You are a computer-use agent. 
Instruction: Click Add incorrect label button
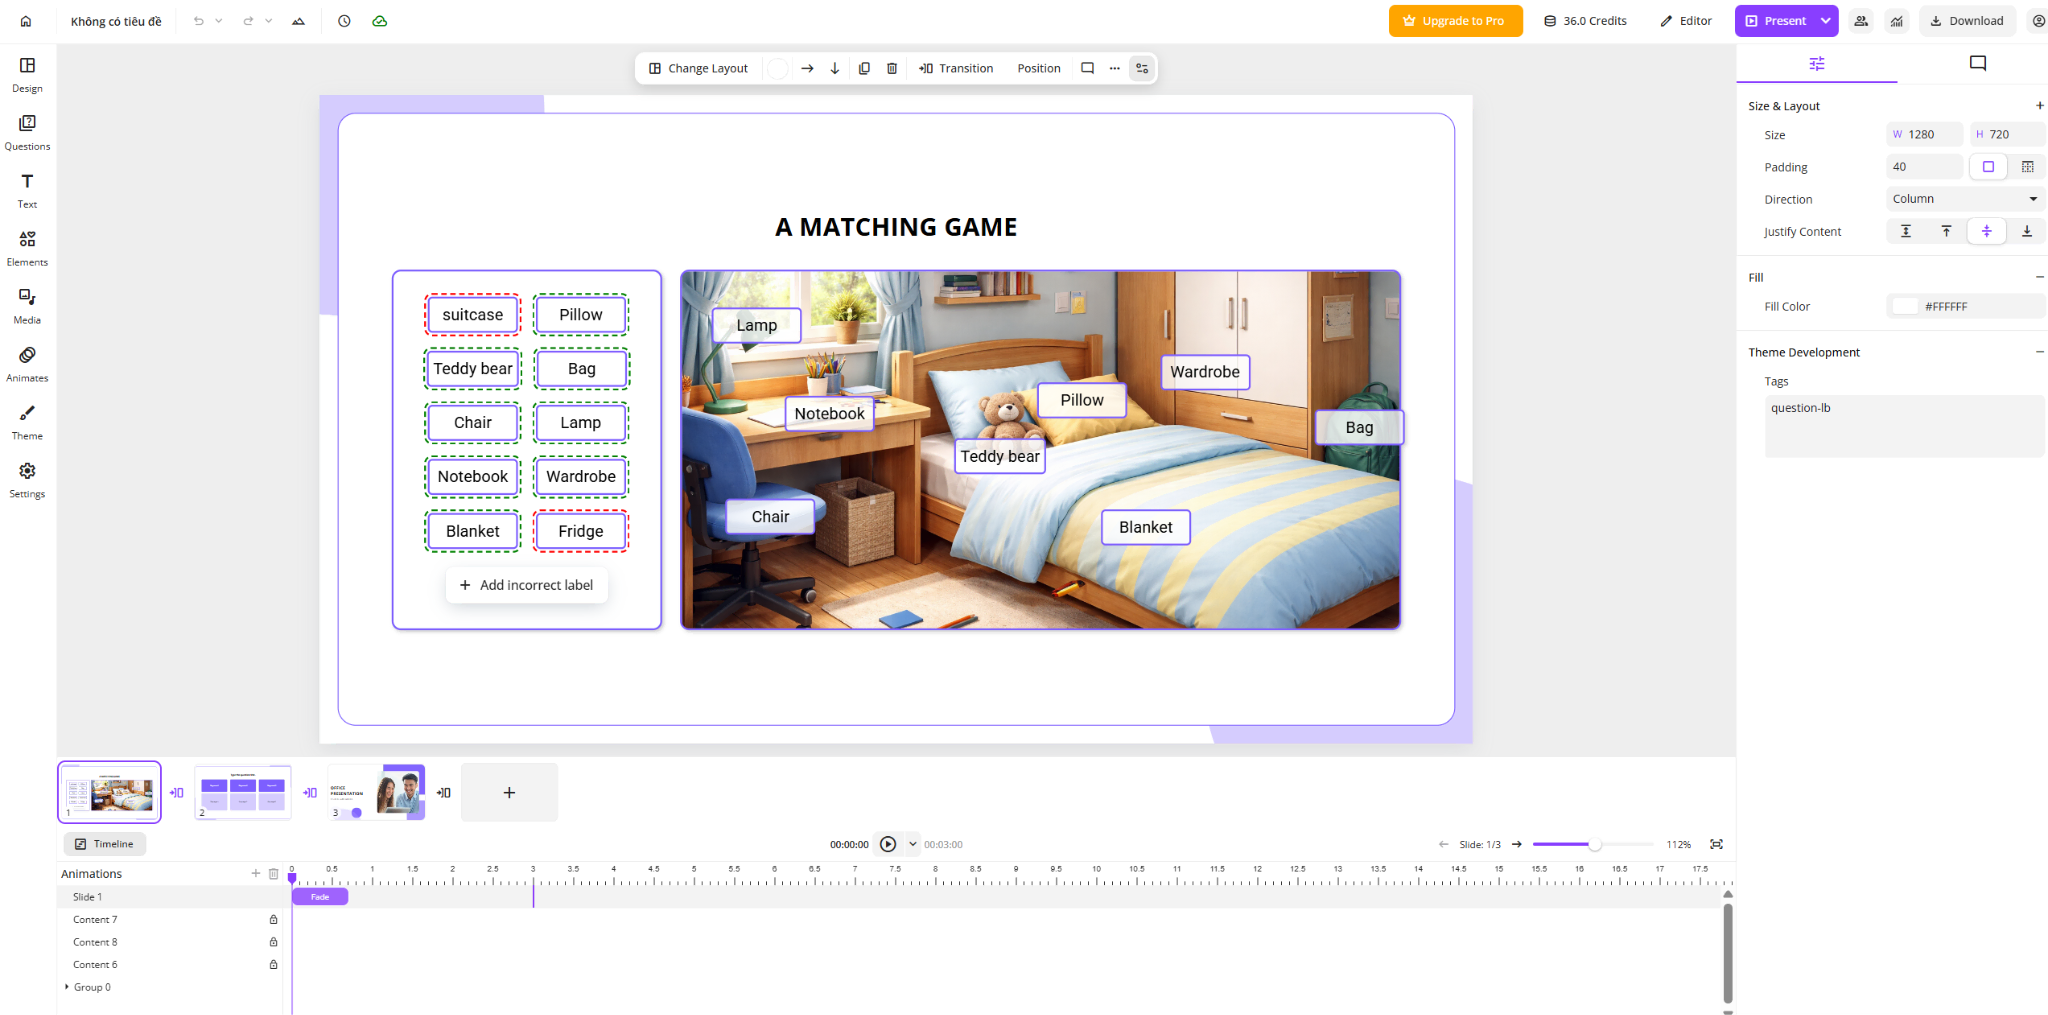coord(526,585)
